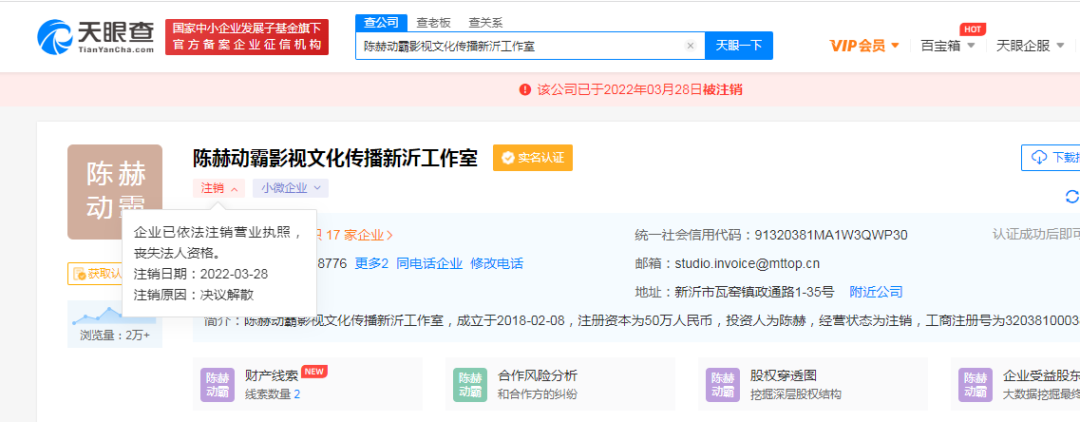Open the 百宝箱 menu
The height and width of the screenshot is (422, 1080).
[x=948, y=46]
